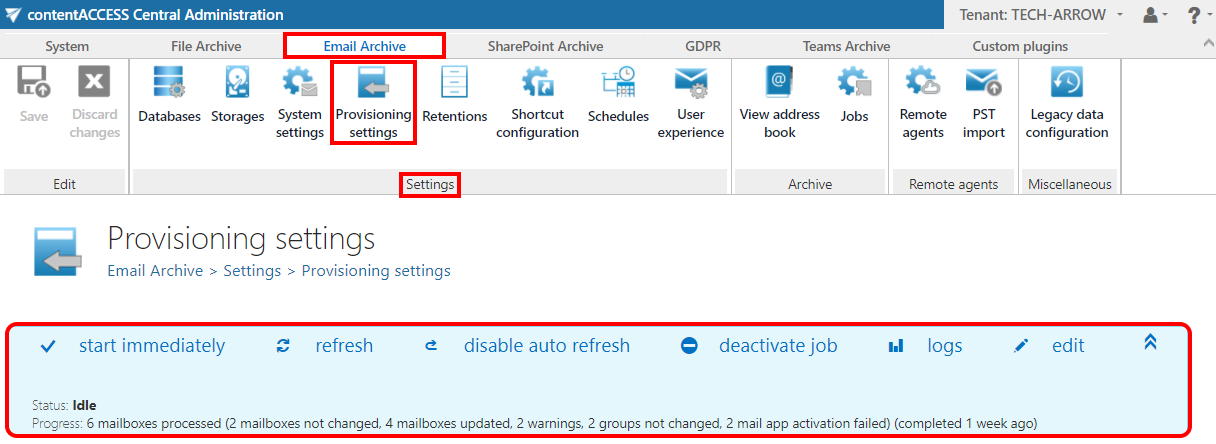
Task: Switch to the GDPR tab
Action: click(x=703, y=46)
